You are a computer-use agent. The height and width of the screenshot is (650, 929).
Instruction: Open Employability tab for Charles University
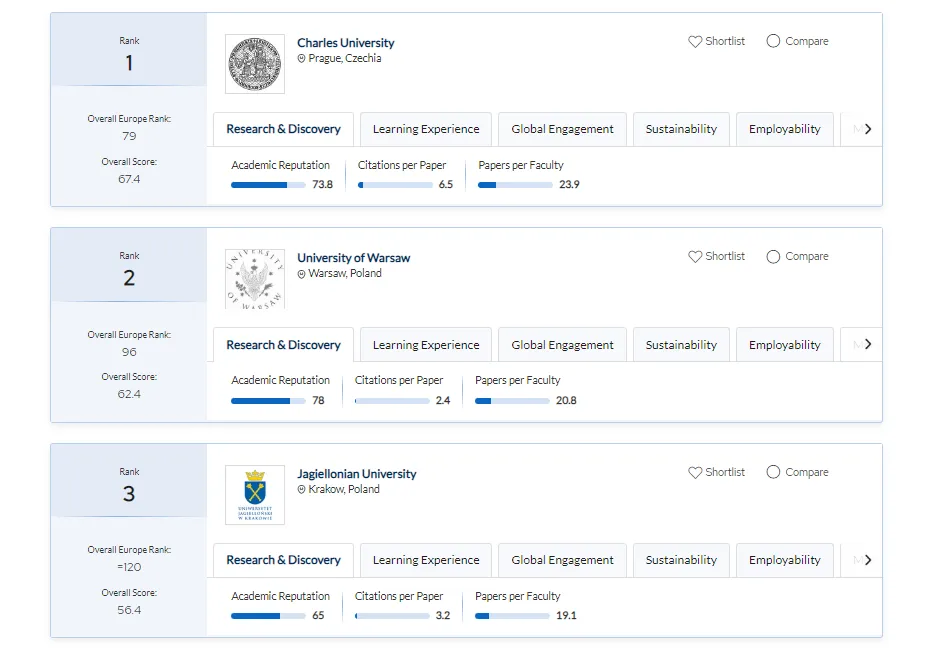[784, 129]
